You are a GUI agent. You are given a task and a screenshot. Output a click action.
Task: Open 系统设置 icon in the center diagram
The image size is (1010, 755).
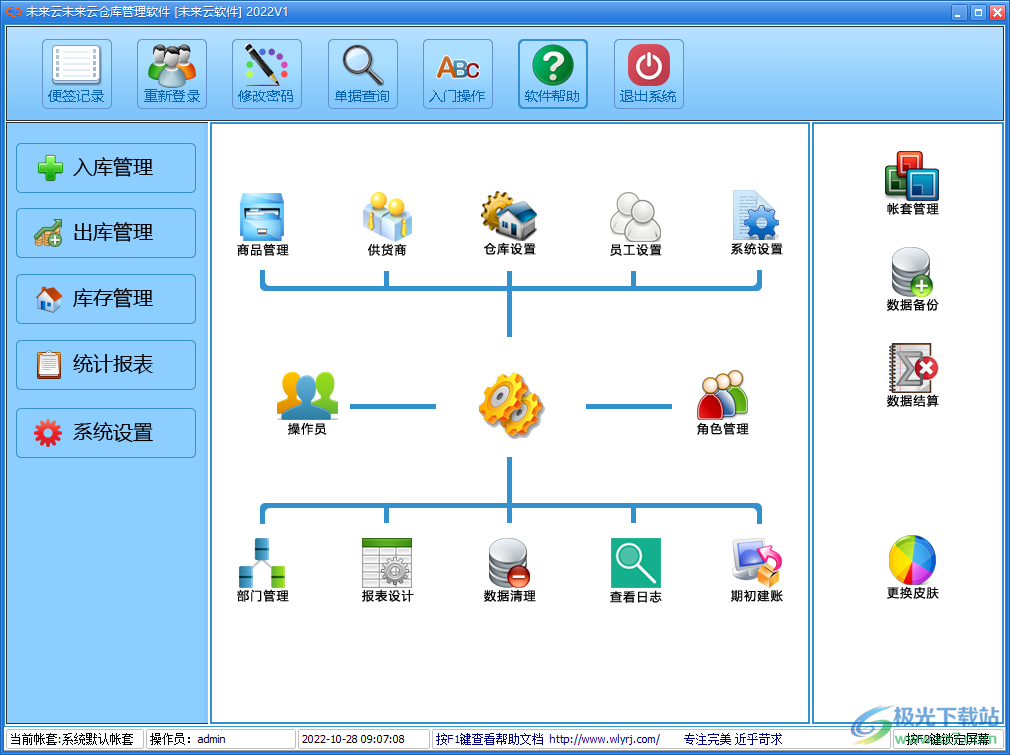tap(756, 224)
